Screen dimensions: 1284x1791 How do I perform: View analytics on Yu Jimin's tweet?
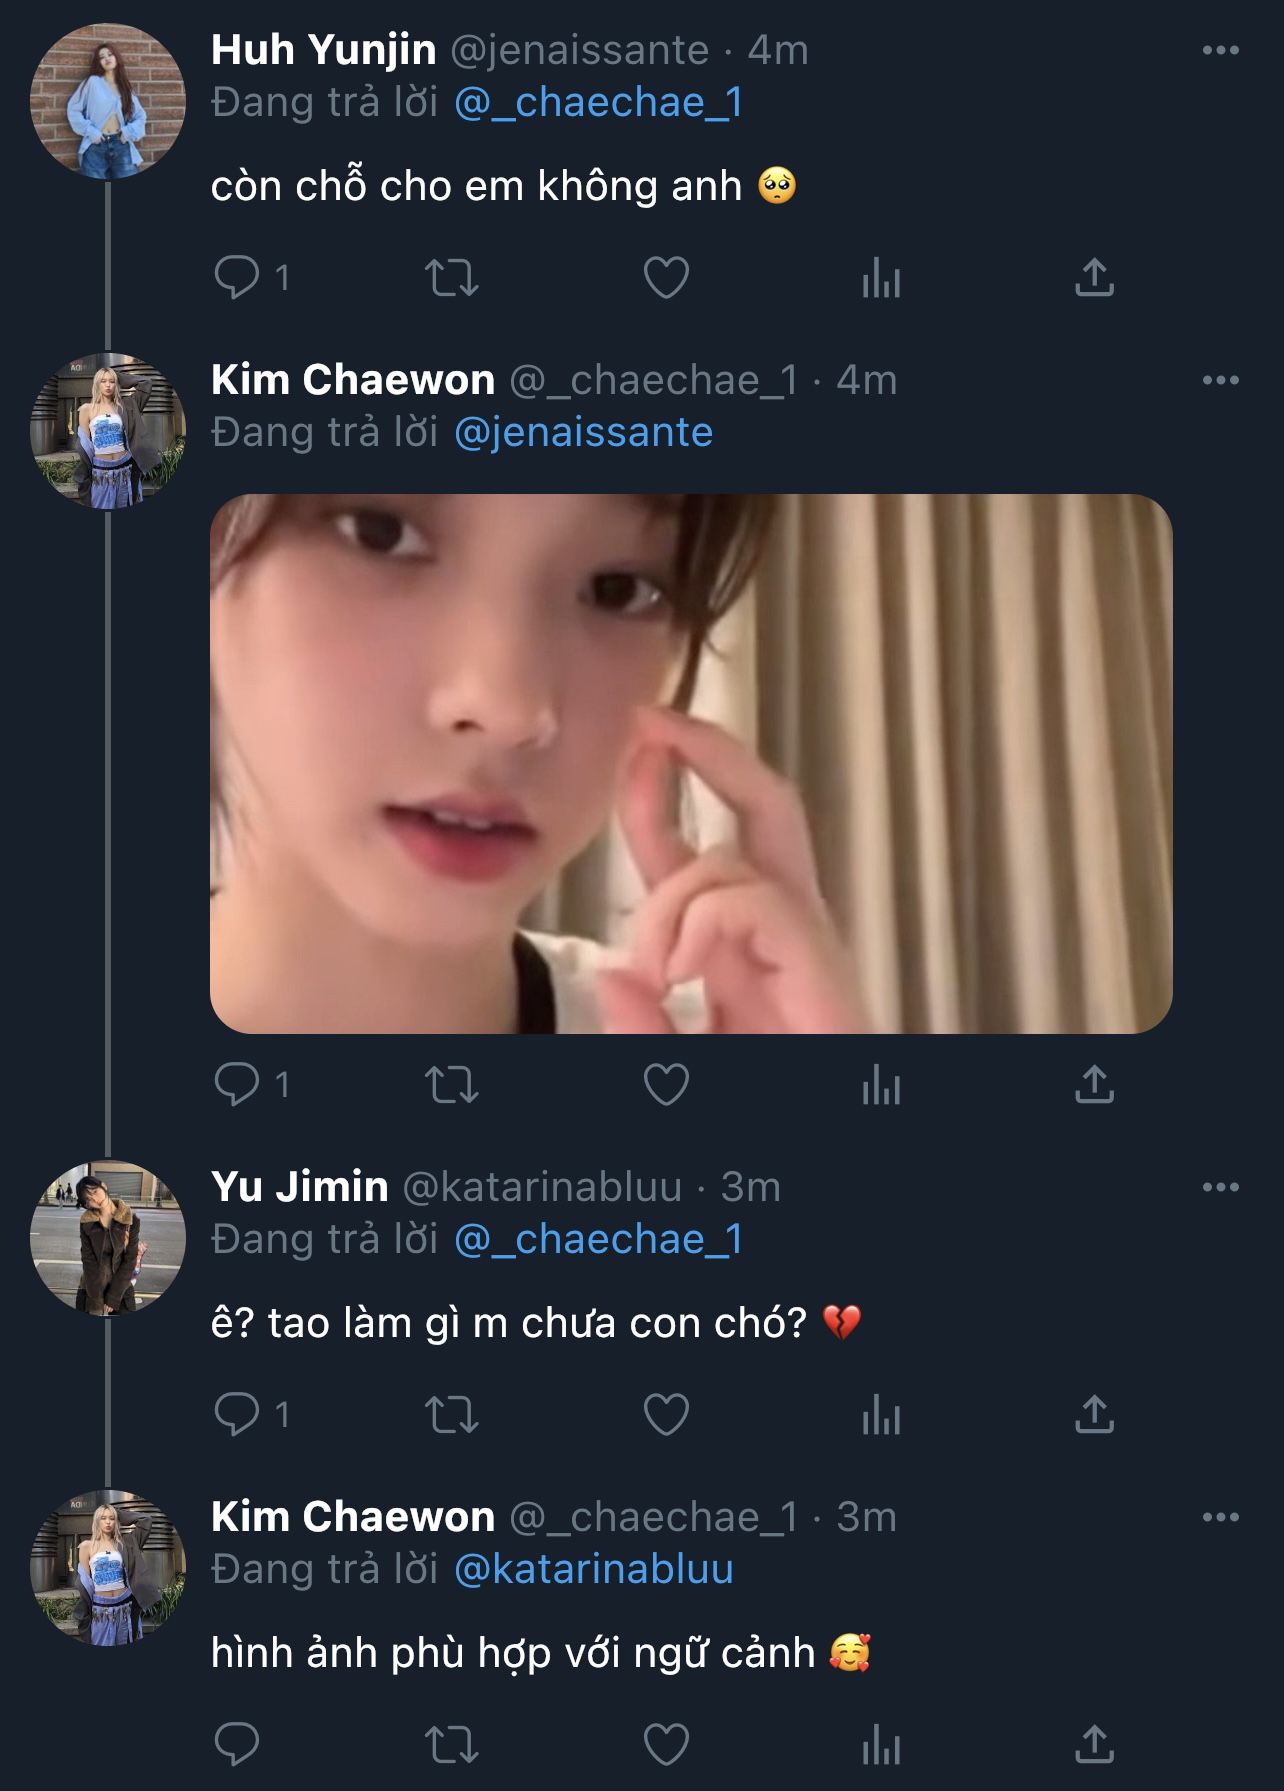pyautogui.click(x=881, y=1415)
